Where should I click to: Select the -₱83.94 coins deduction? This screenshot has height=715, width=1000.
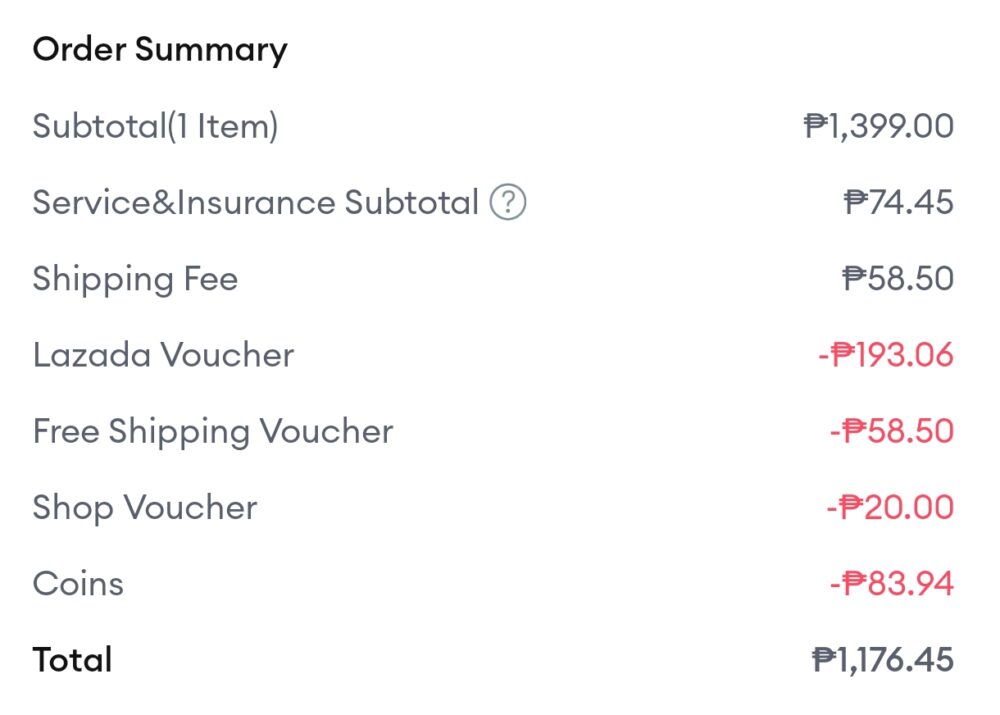click(x=891, y=584)
